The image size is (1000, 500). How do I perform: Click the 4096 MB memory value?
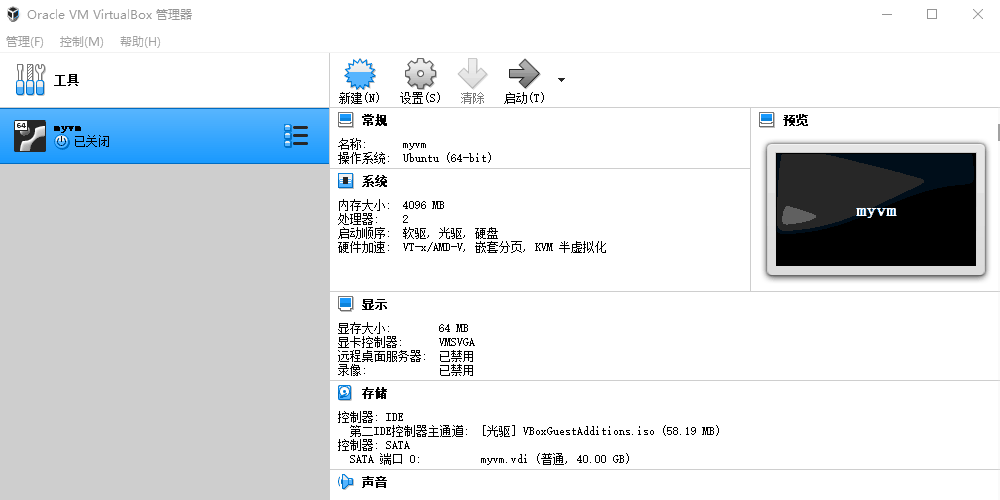[x=423, y=205]
